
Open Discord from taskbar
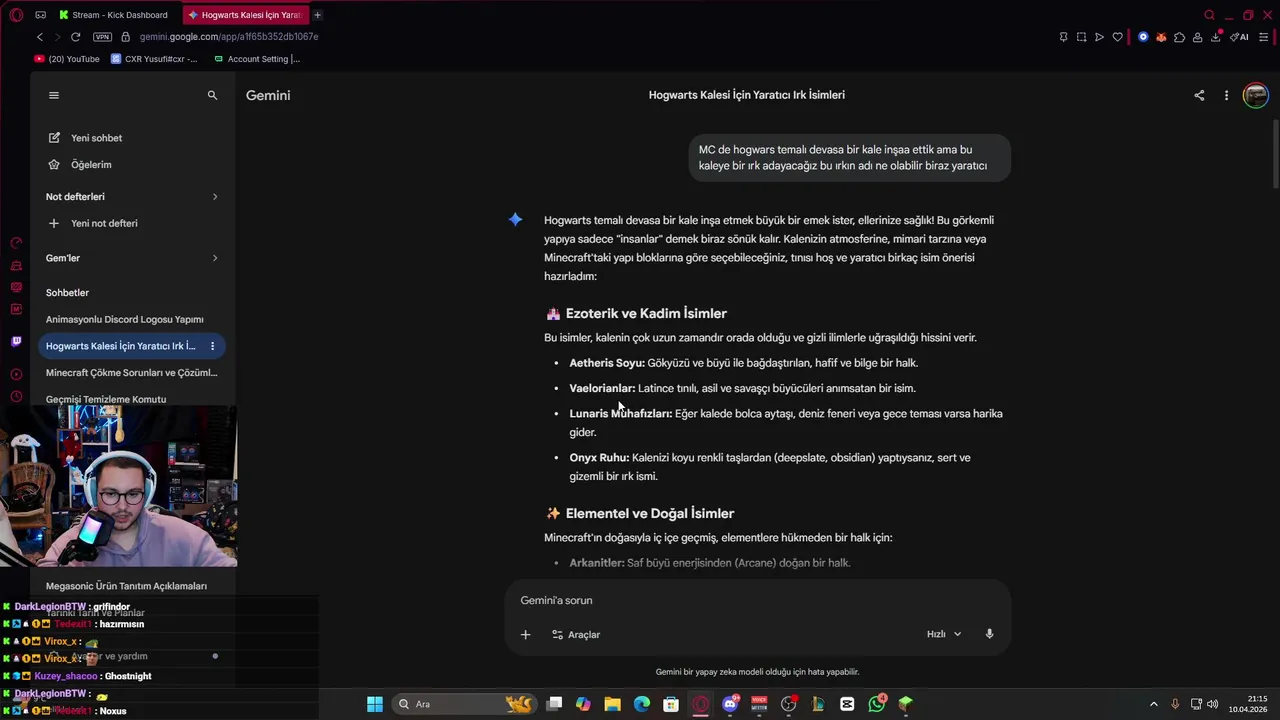click(x=730, y=704)
